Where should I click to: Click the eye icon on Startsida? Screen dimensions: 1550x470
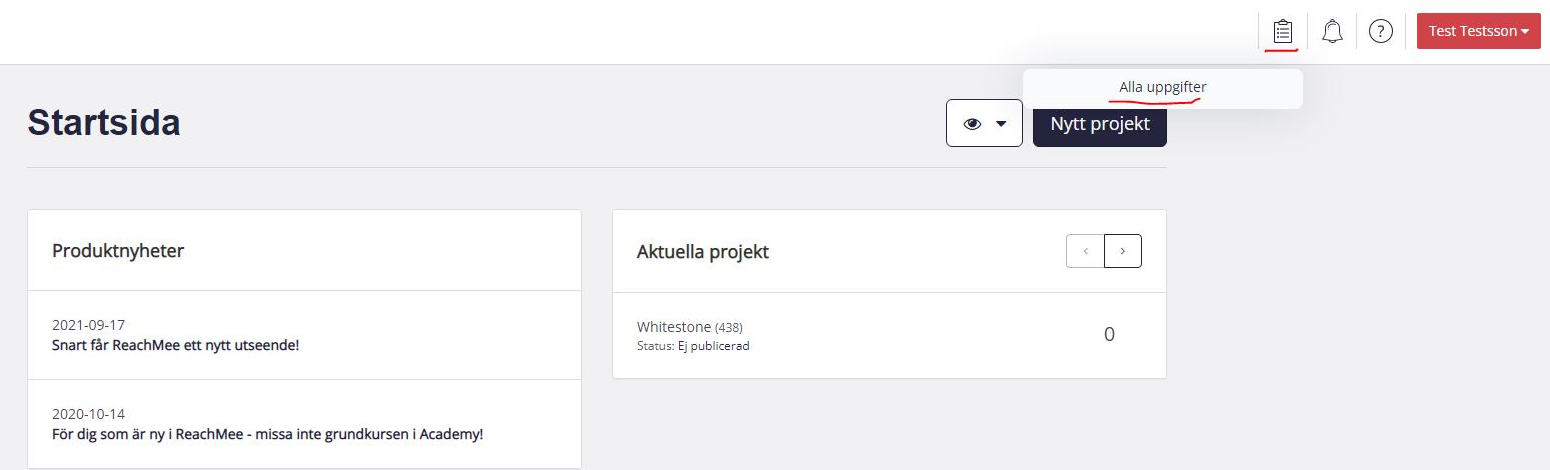point(972,124)
